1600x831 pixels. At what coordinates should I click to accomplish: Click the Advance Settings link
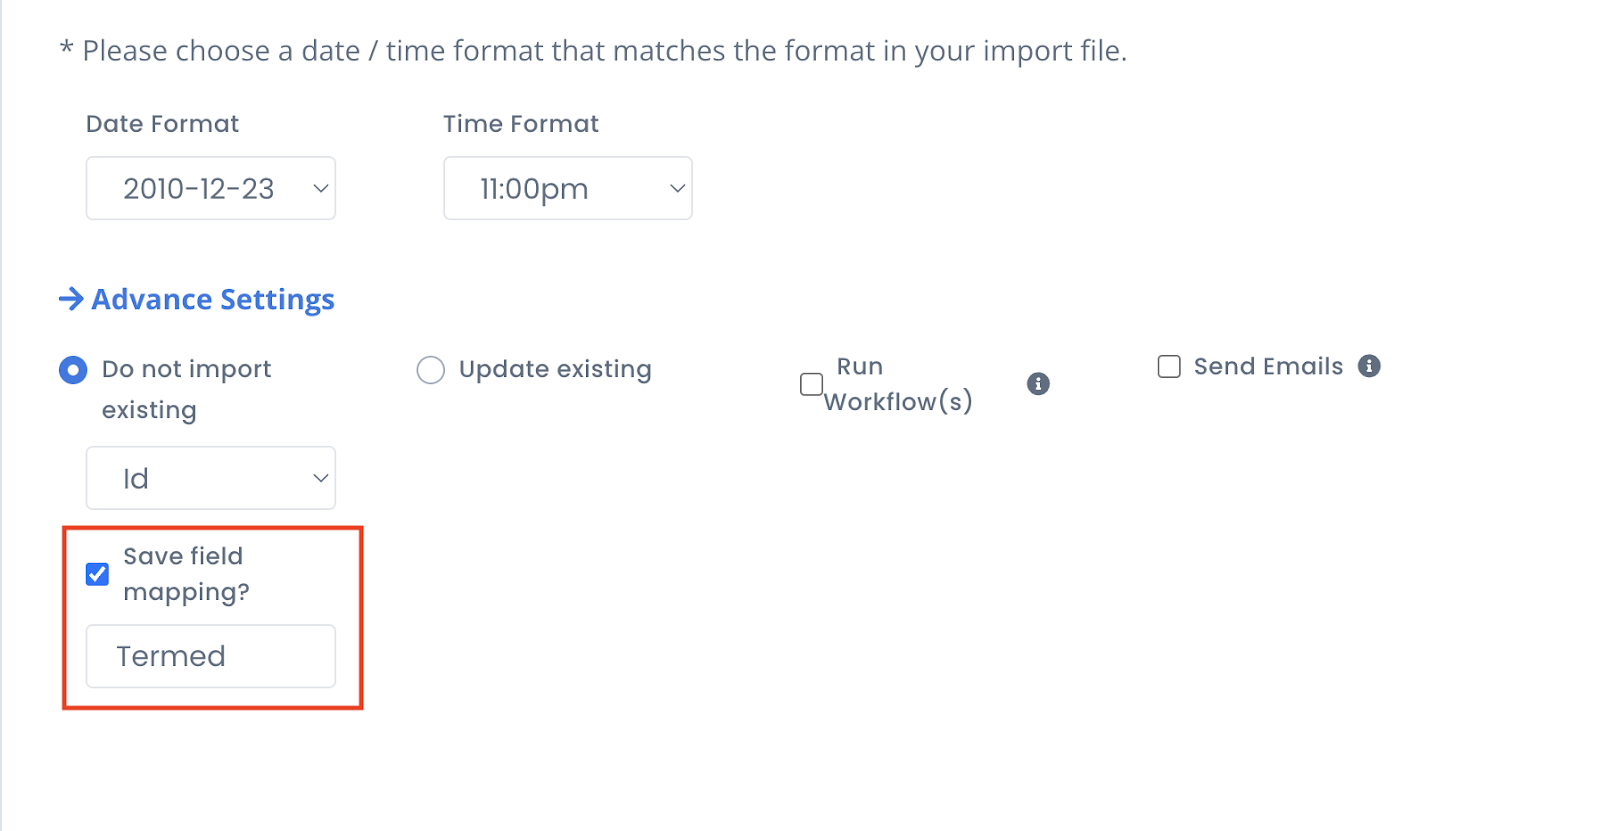click(x=213, y=299)
